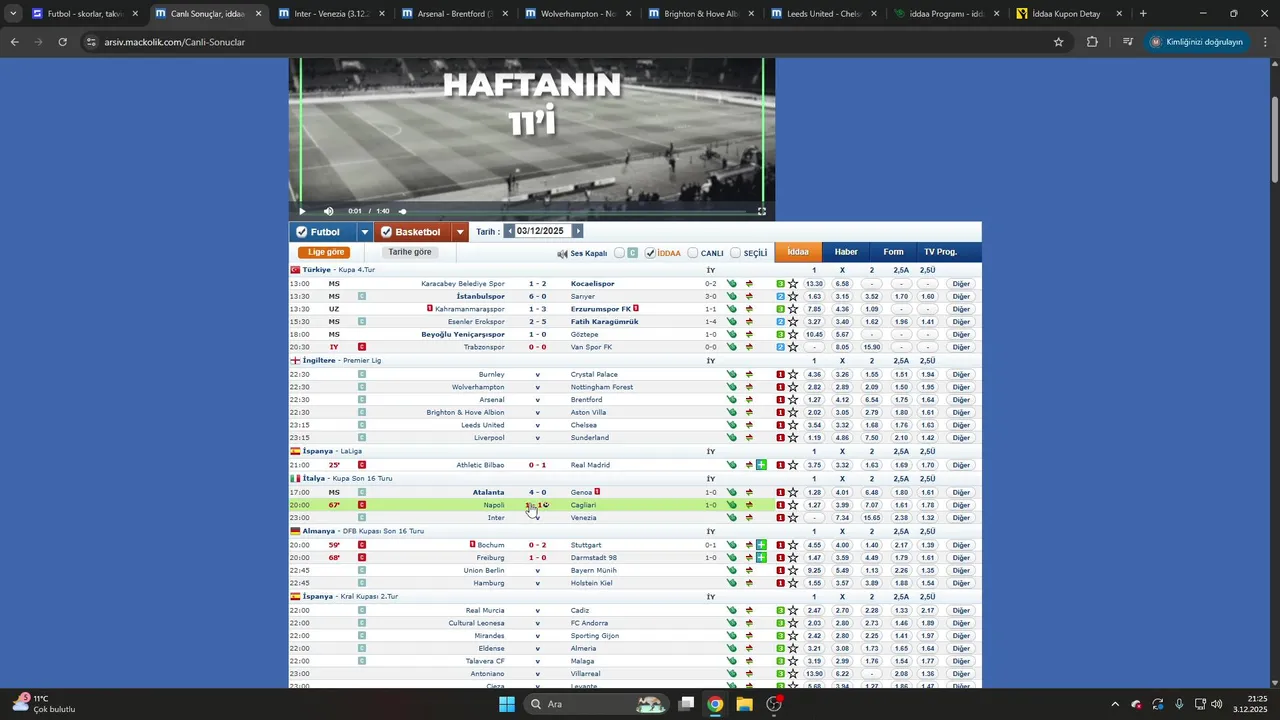1280x720 pixels.
Task: Click the date field 03/12/2025
Action: point(541,231)
